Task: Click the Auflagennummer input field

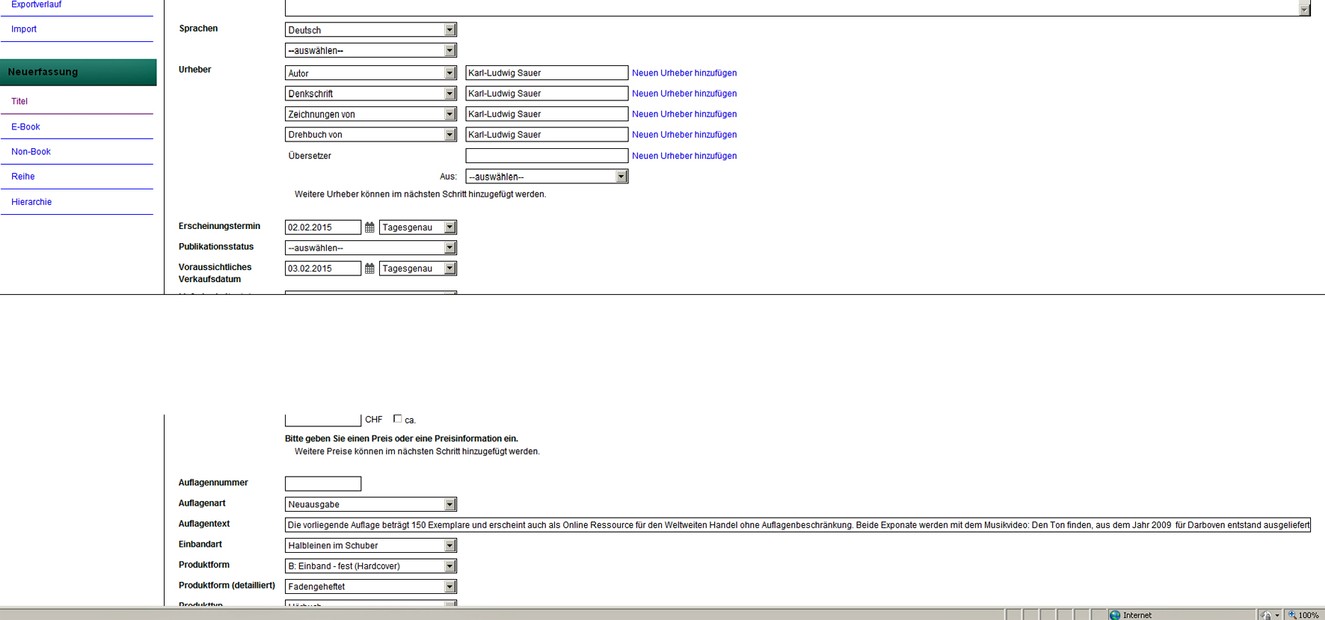Action: click(323, 484)
